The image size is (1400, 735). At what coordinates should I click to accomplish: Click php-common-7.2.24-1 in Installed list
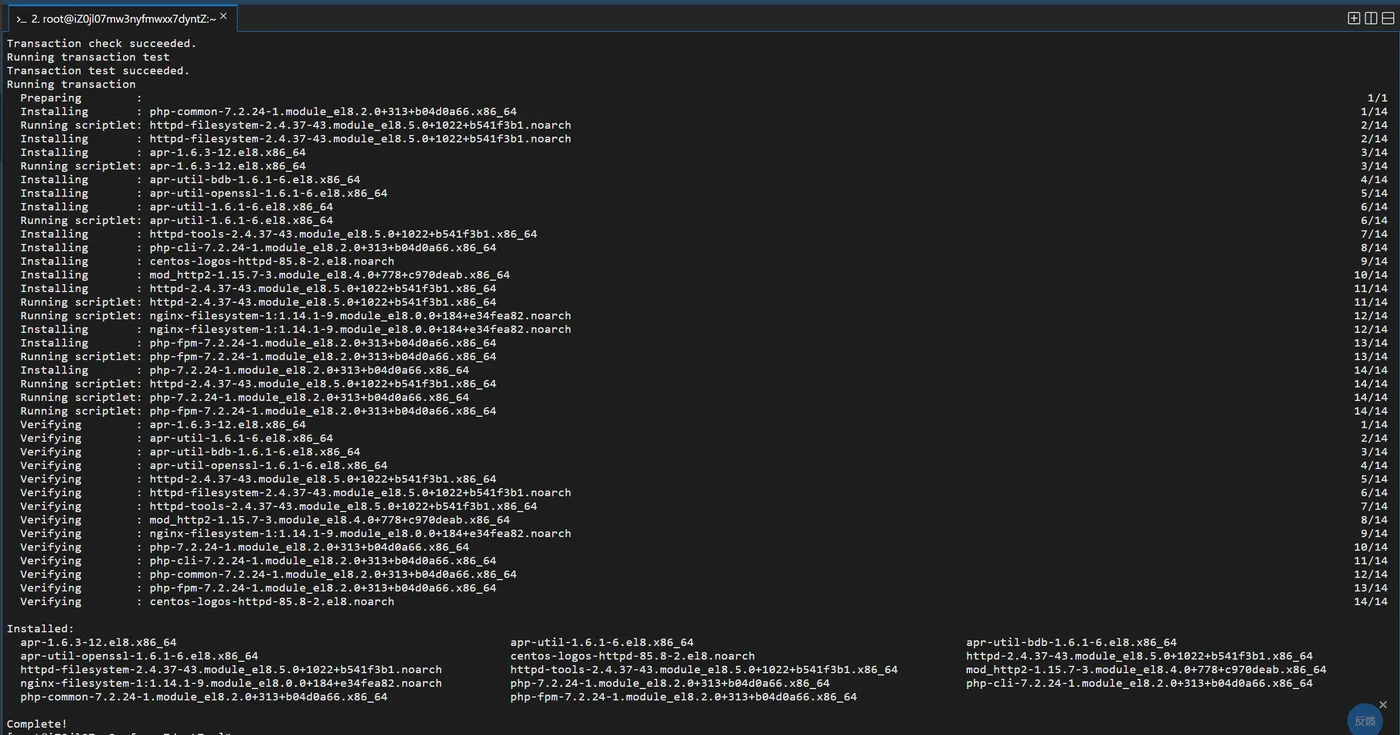[204, 697]
